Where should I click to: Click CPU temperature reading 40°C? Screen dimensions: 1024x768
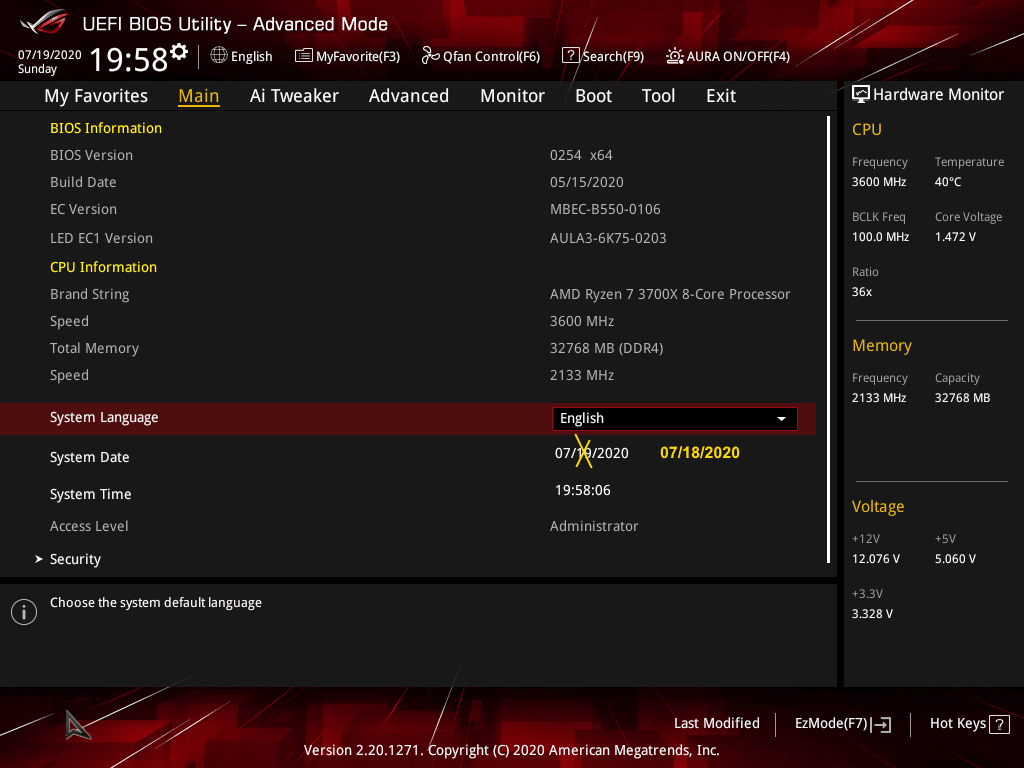[x=948, y=182]
